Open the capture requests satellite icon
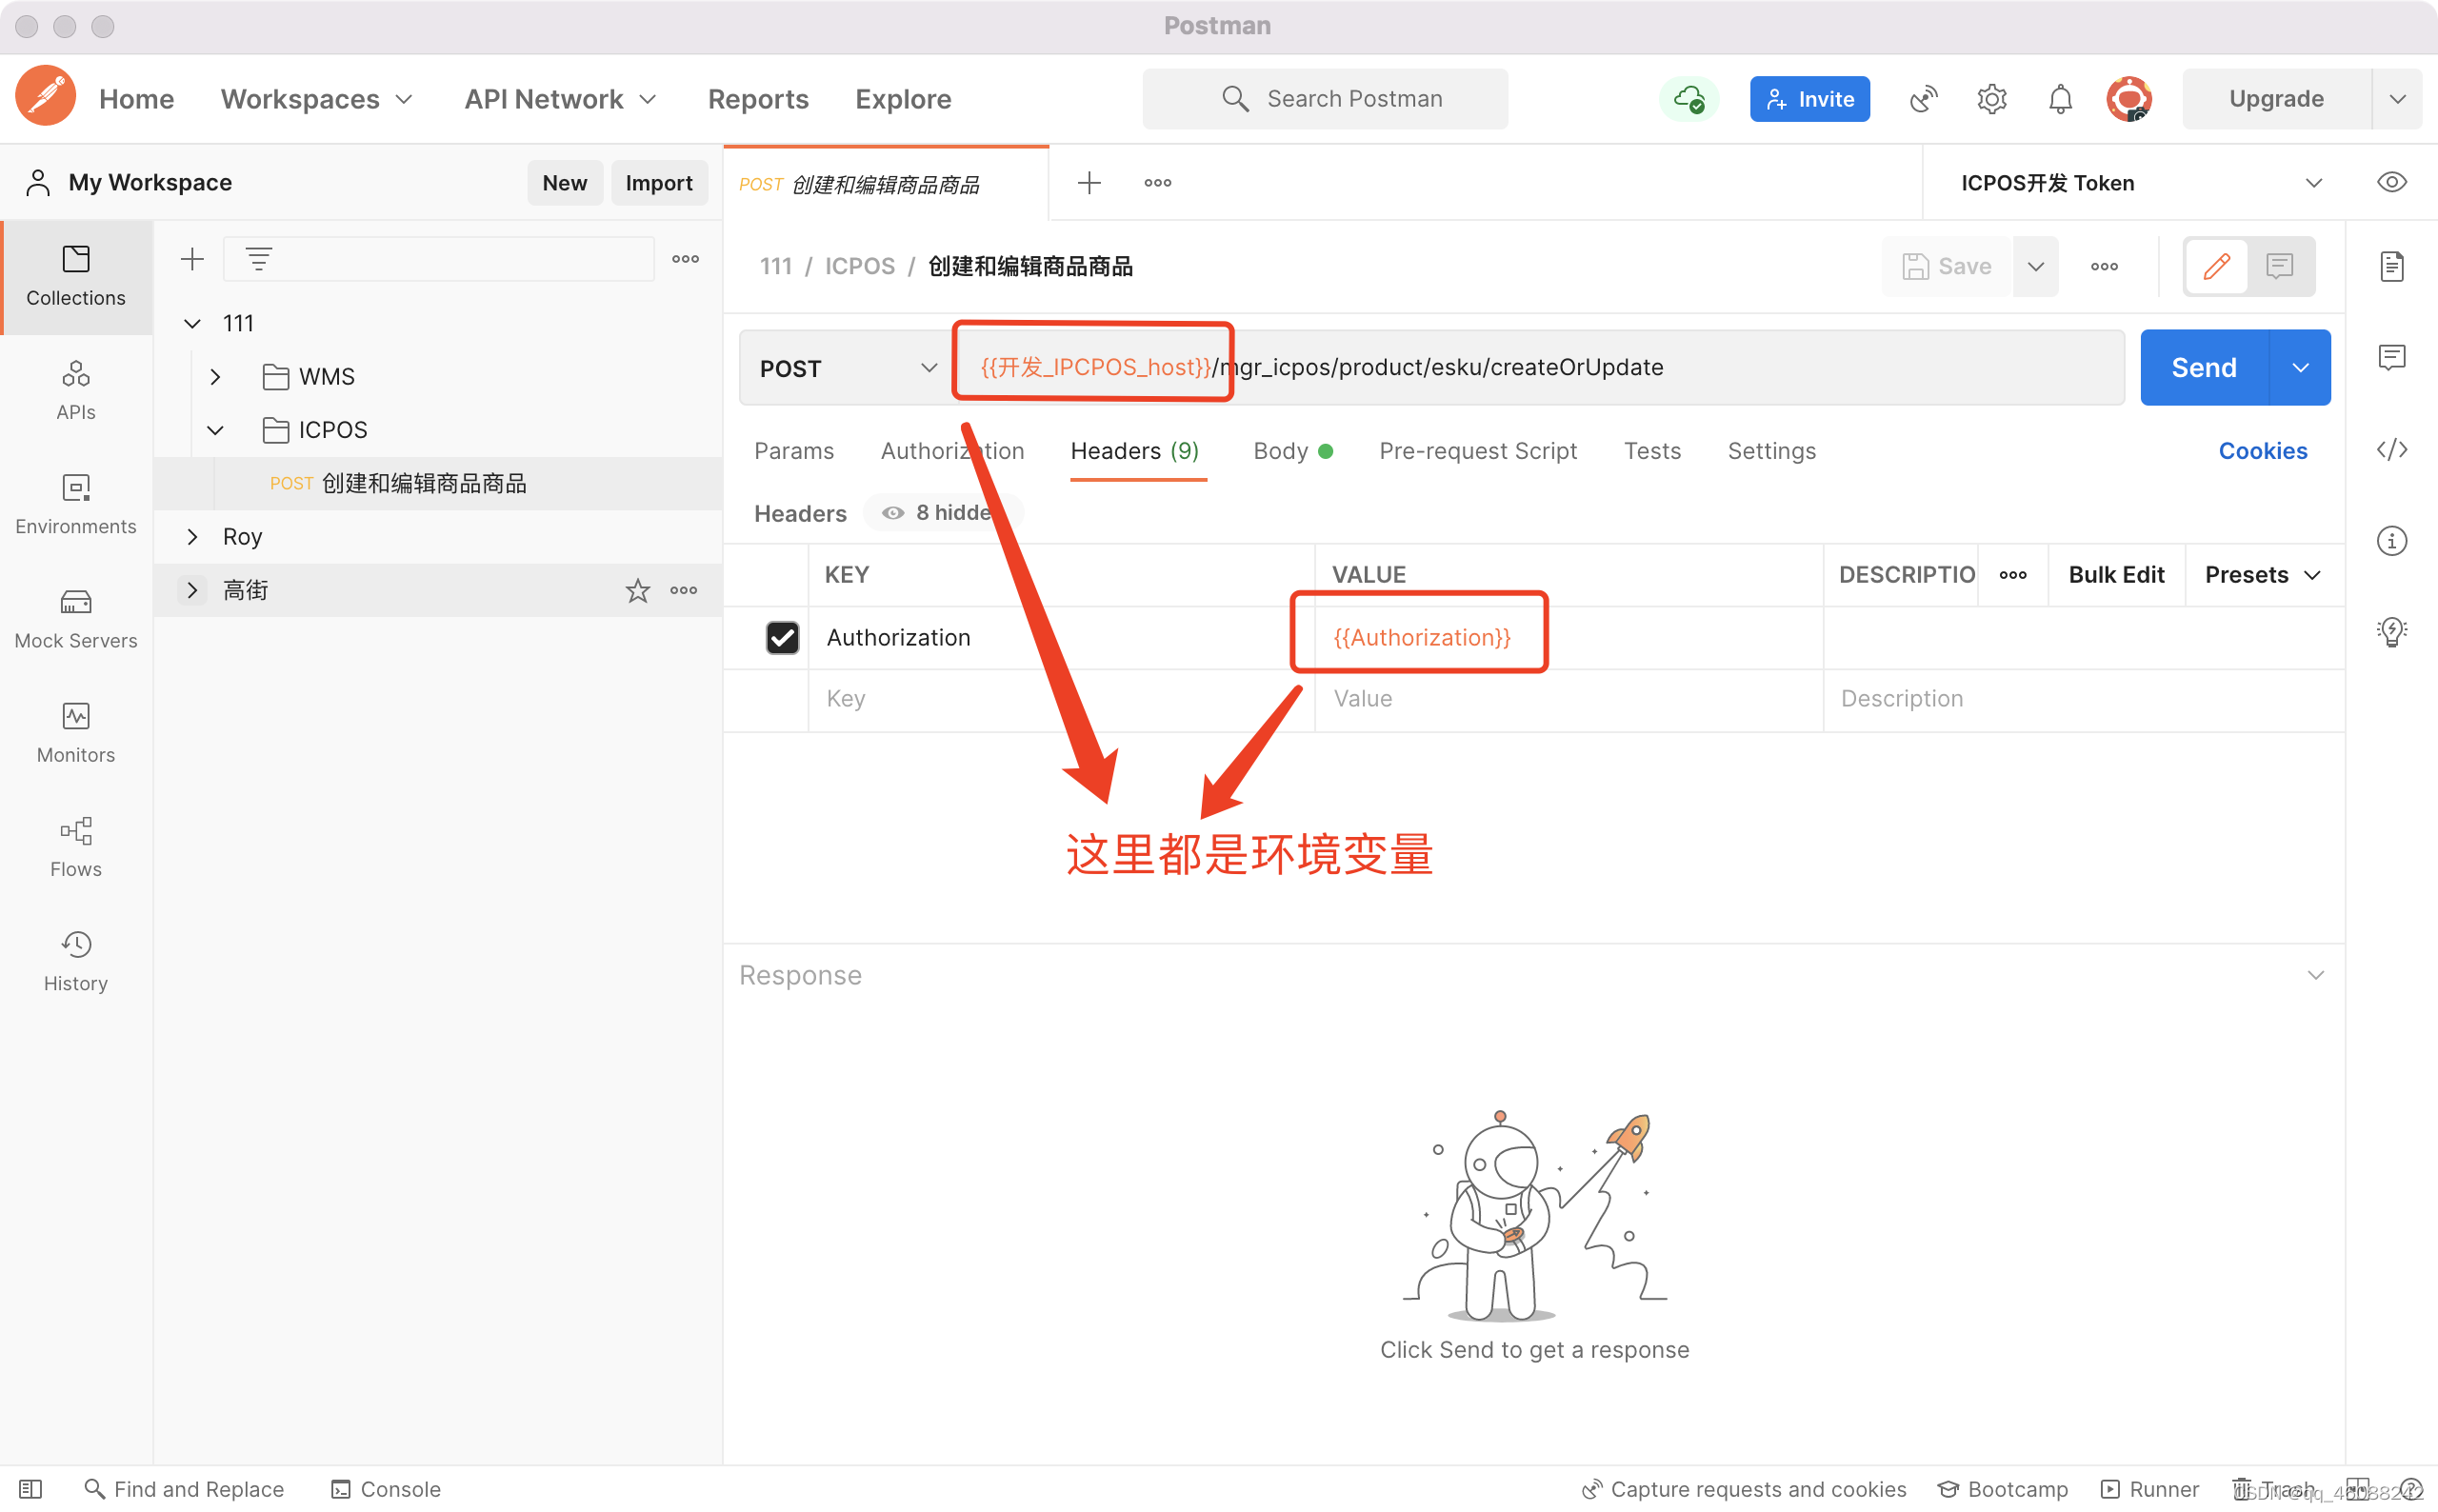The image size is (2438, 1512). tap(1923, 99)
